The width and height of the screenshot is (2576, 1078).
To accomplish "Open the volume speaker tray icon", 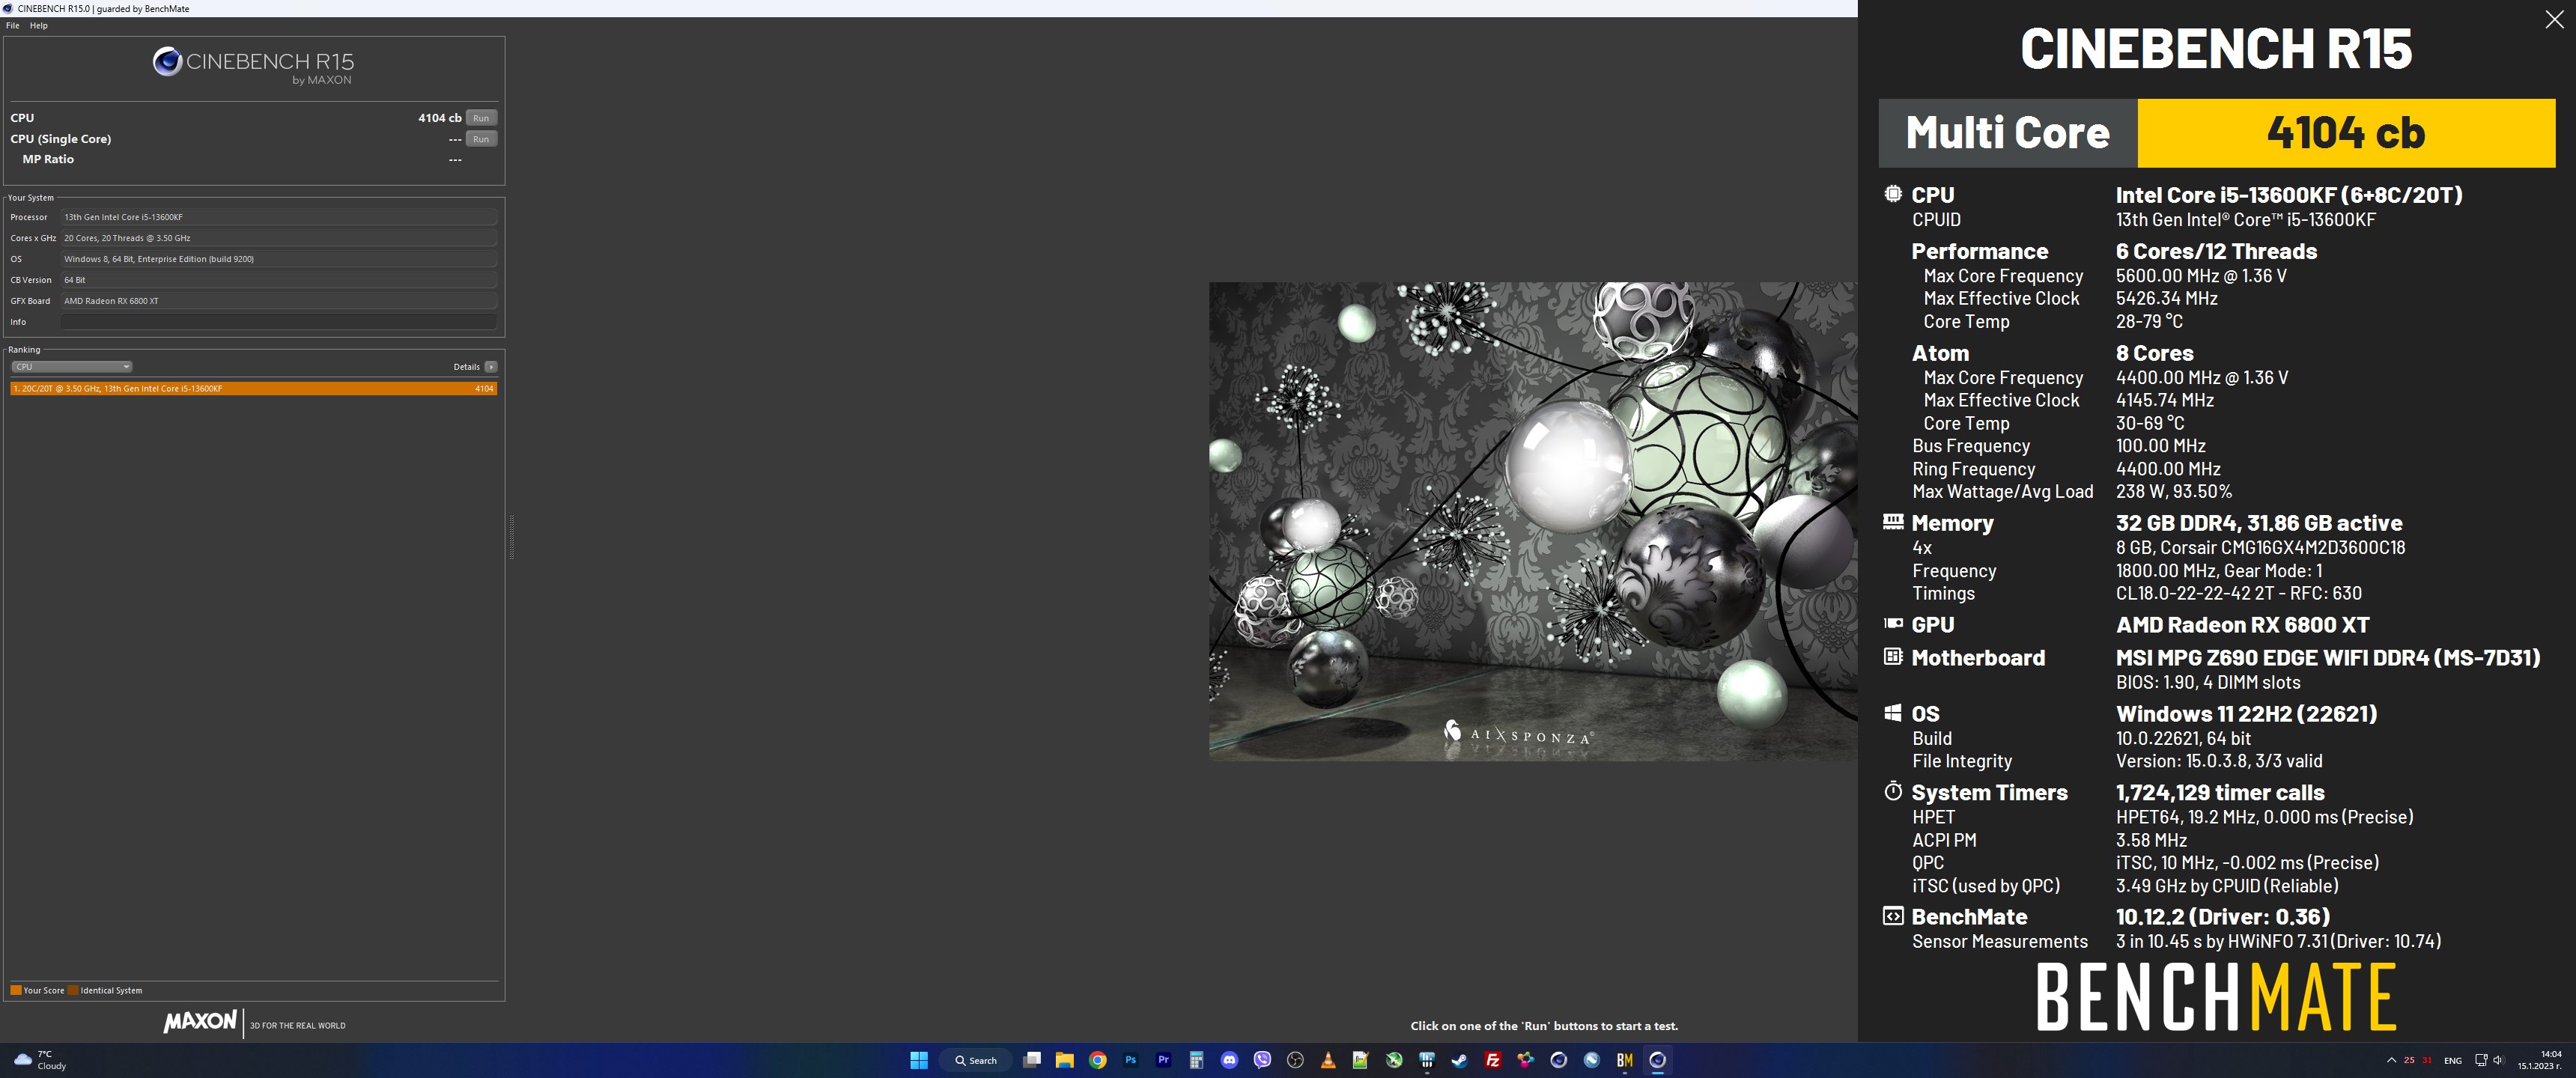I will [x=2498, y=1060].
